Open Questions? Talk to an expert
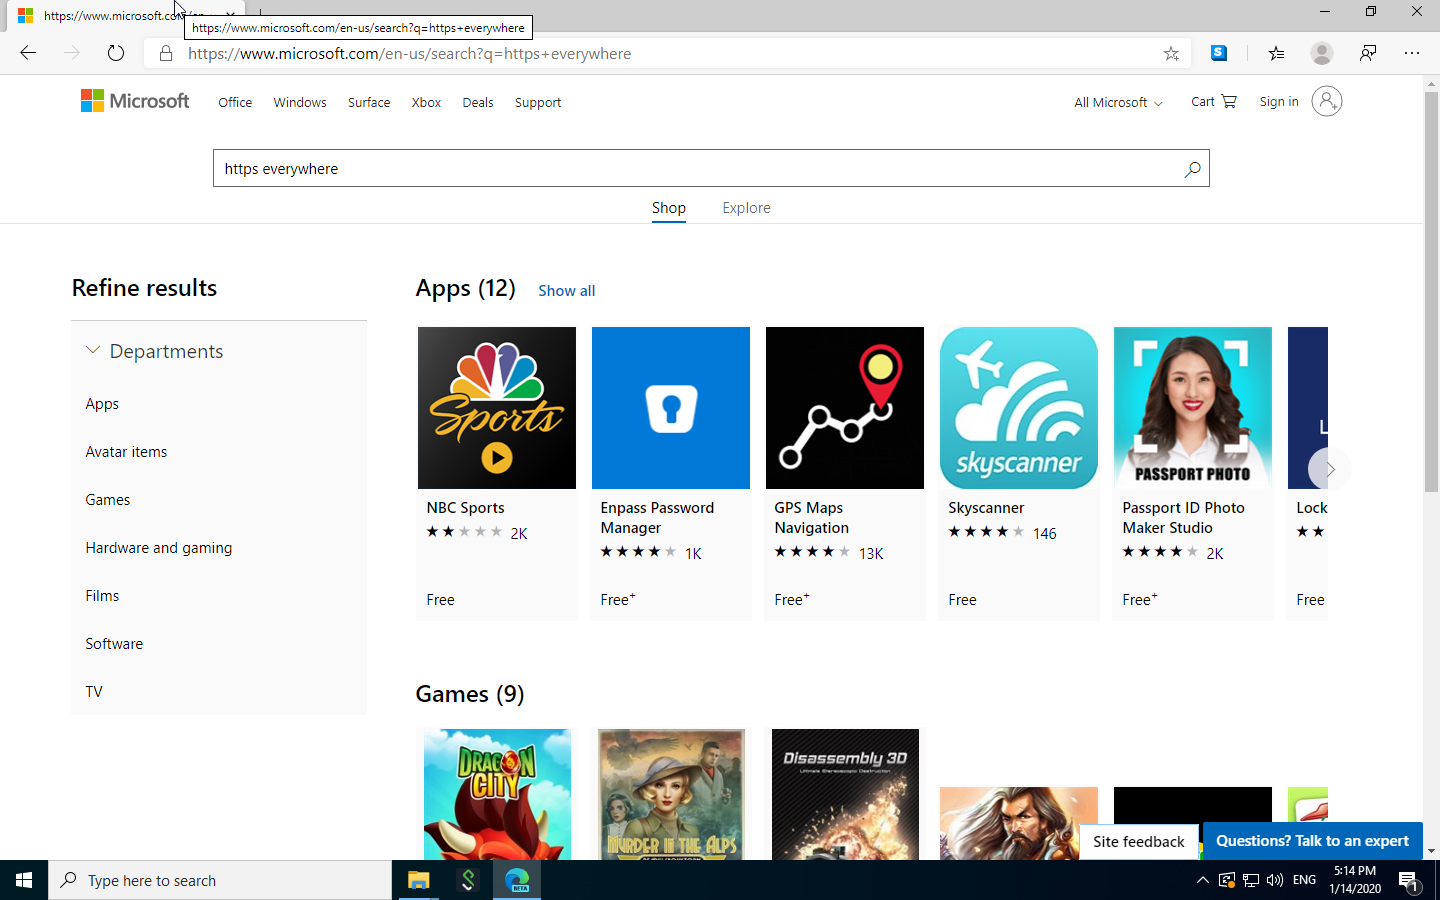Screen dimensions: 1440x900 1311,840
